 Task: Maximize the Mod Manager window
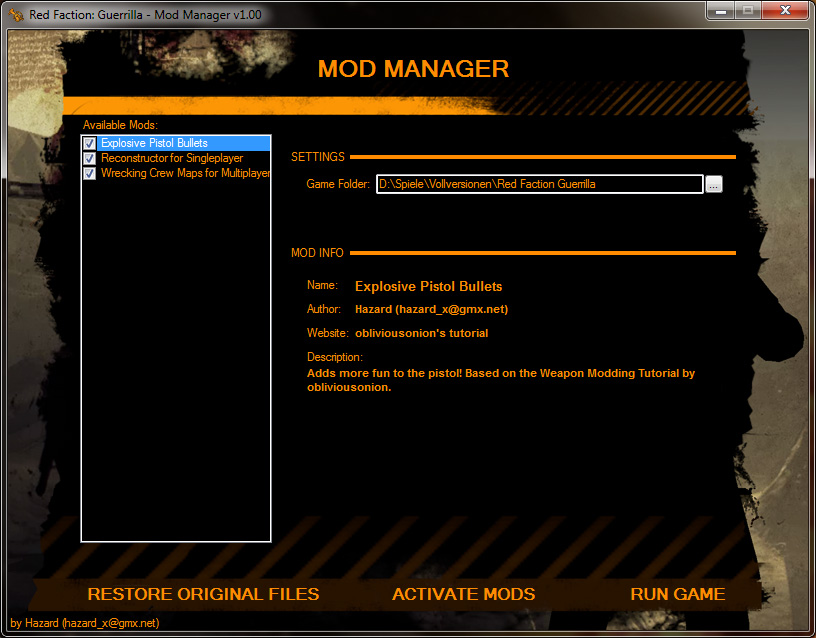(747, 11)
